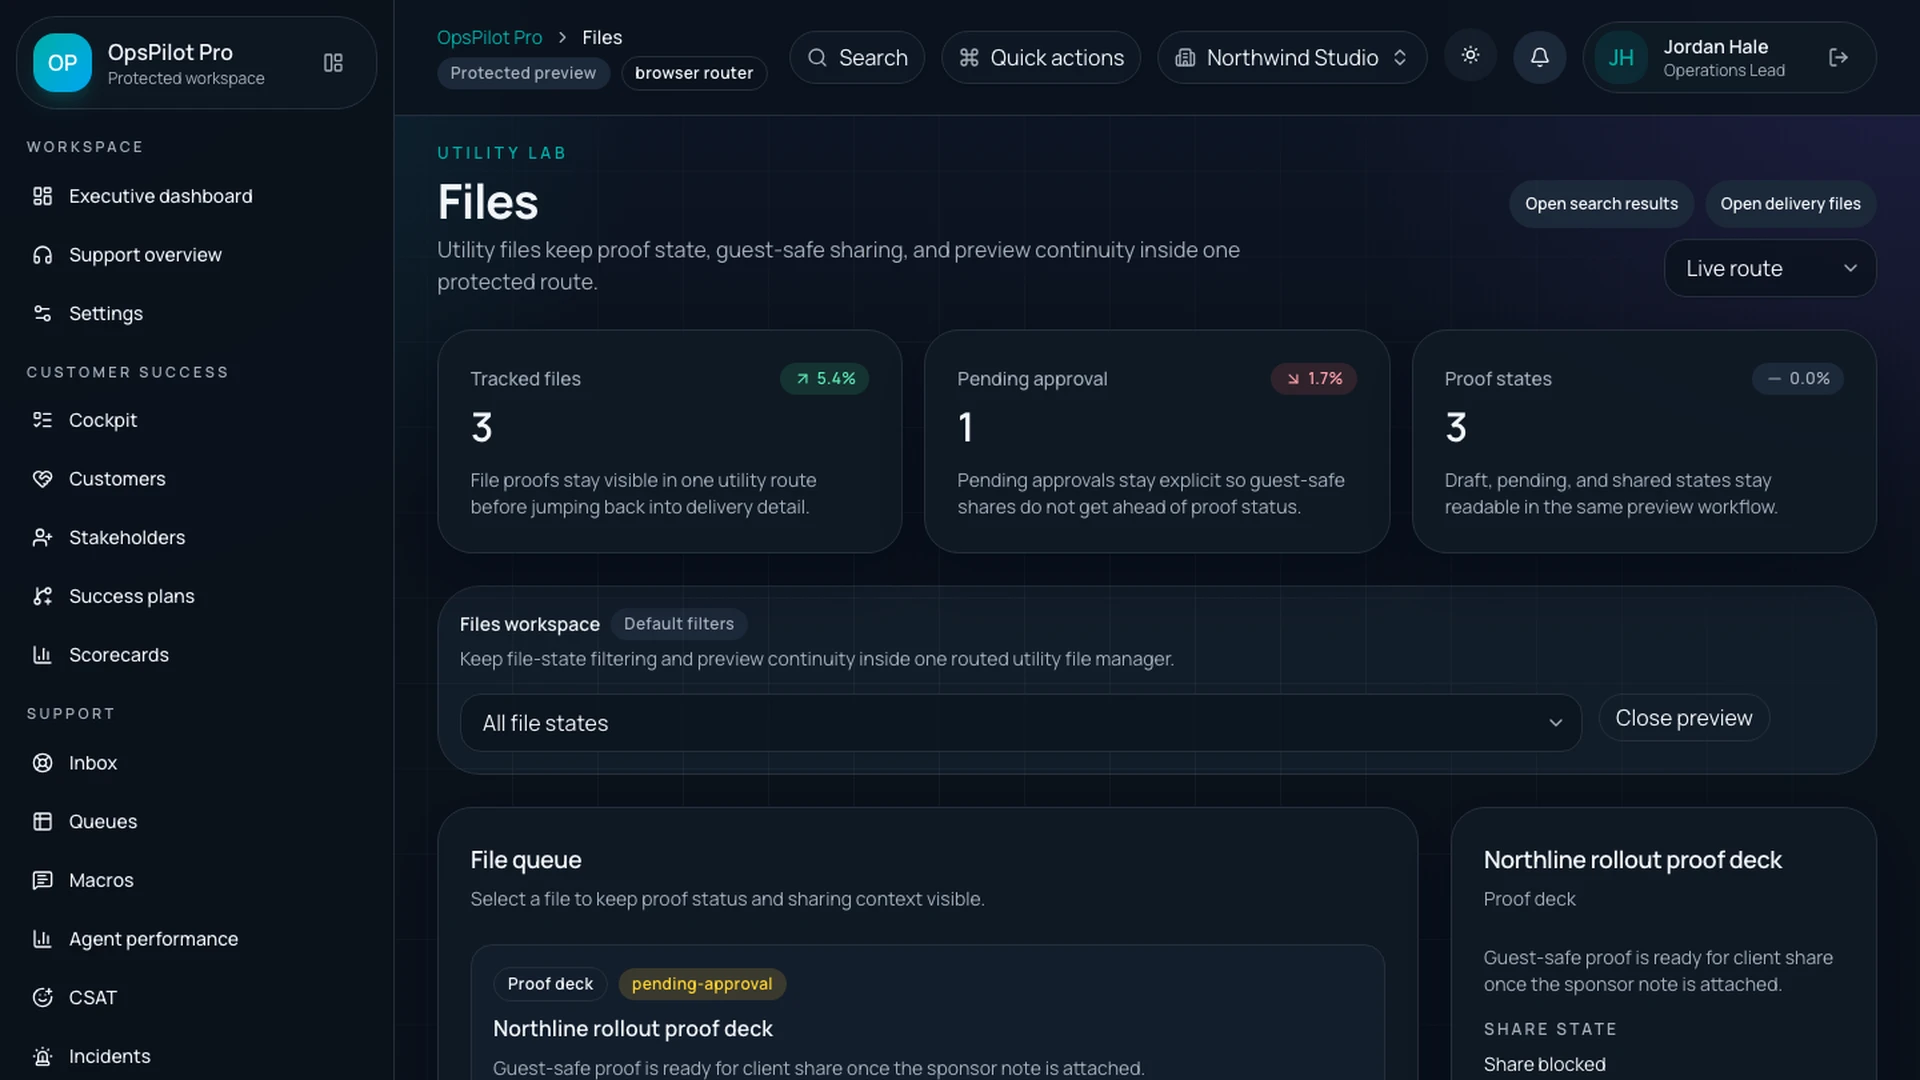Open the All file states filter dropdown
The image size is (1920, 1080).
tap(1020, 723)
